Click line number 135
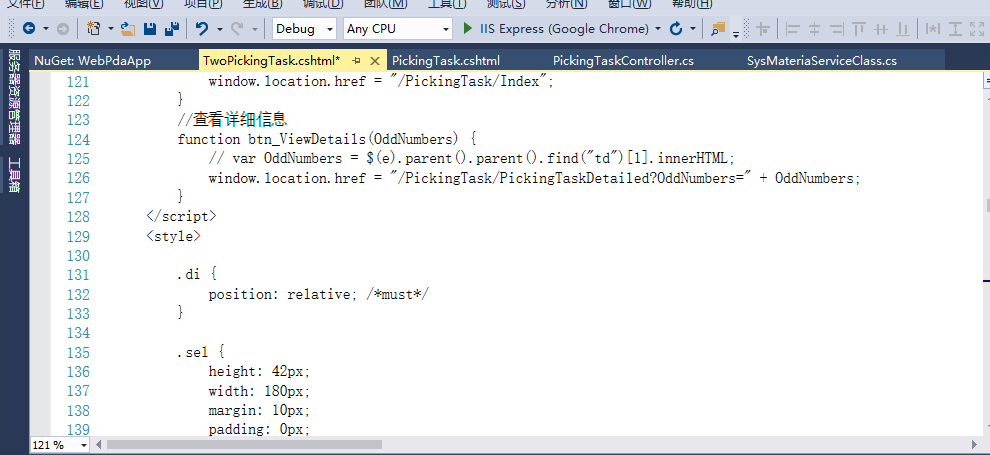 click(78, 352)
